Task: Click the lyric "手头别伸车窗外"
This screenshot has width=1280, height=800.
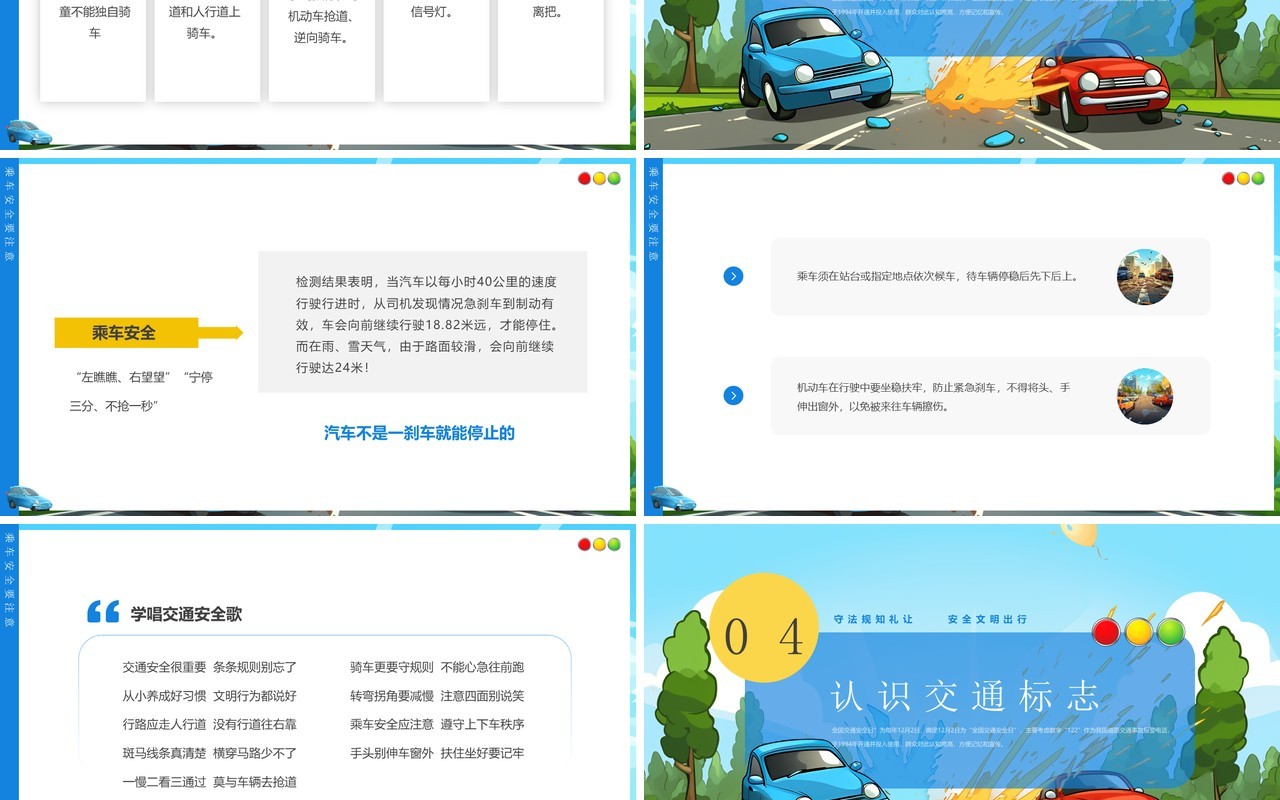Action: pos(392,753)
